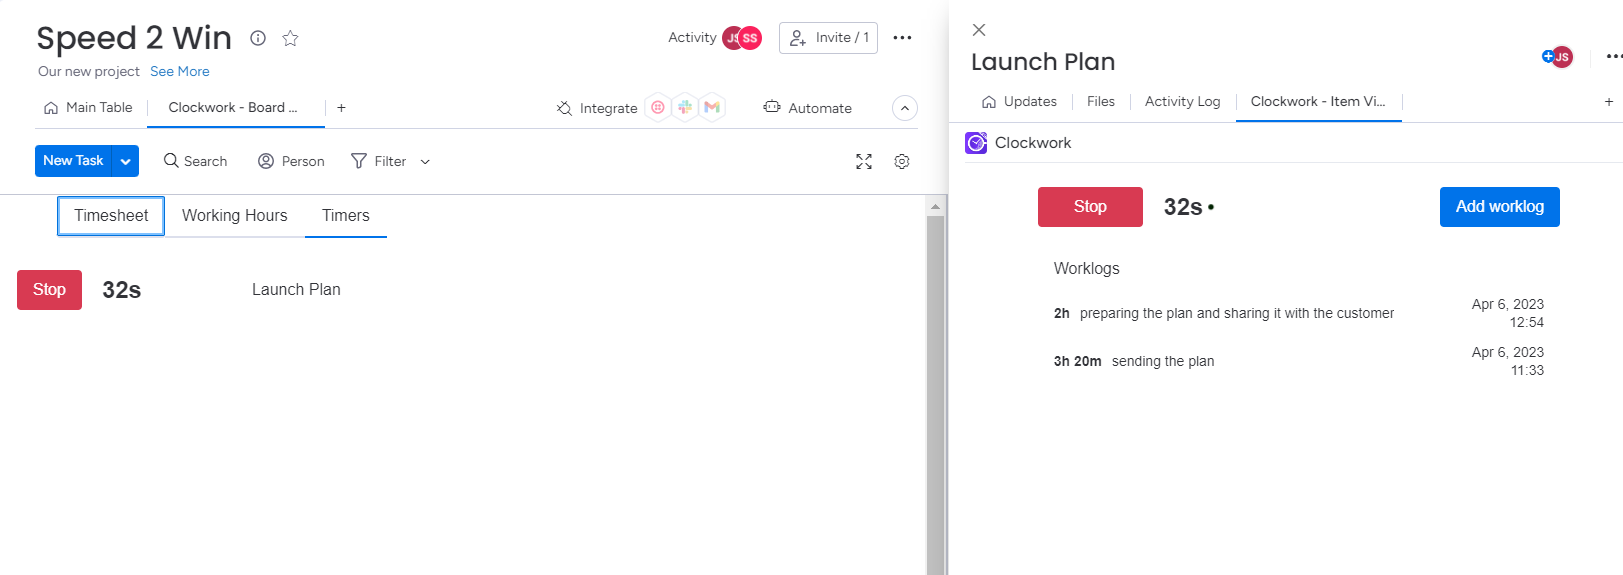Switch to the Timesheet tab
Image resolution: width=1623 pixels, height=575 pixels.
[111, 216]
